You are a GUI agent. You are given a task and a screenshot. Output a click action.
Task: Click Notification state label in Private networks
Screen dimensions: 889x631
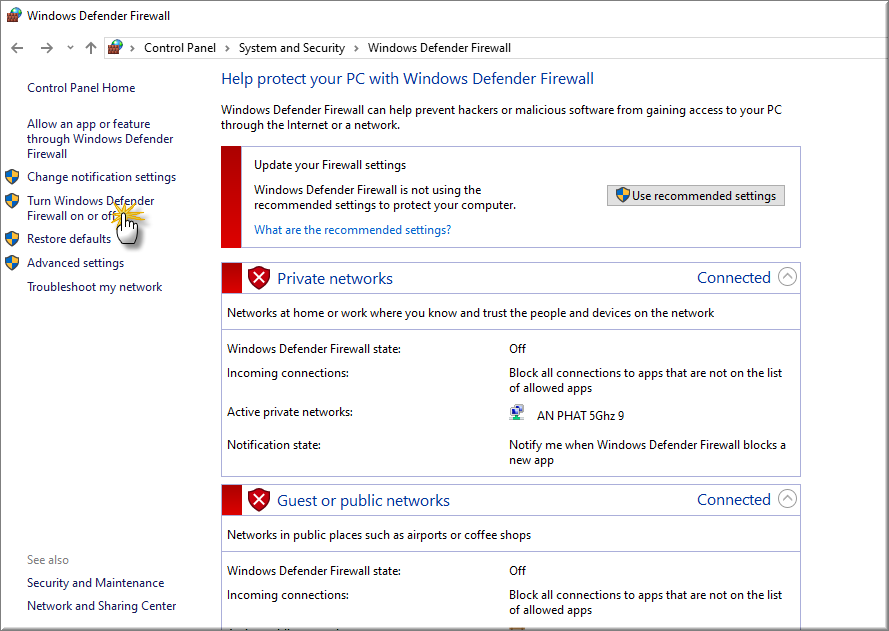point(274,445)
